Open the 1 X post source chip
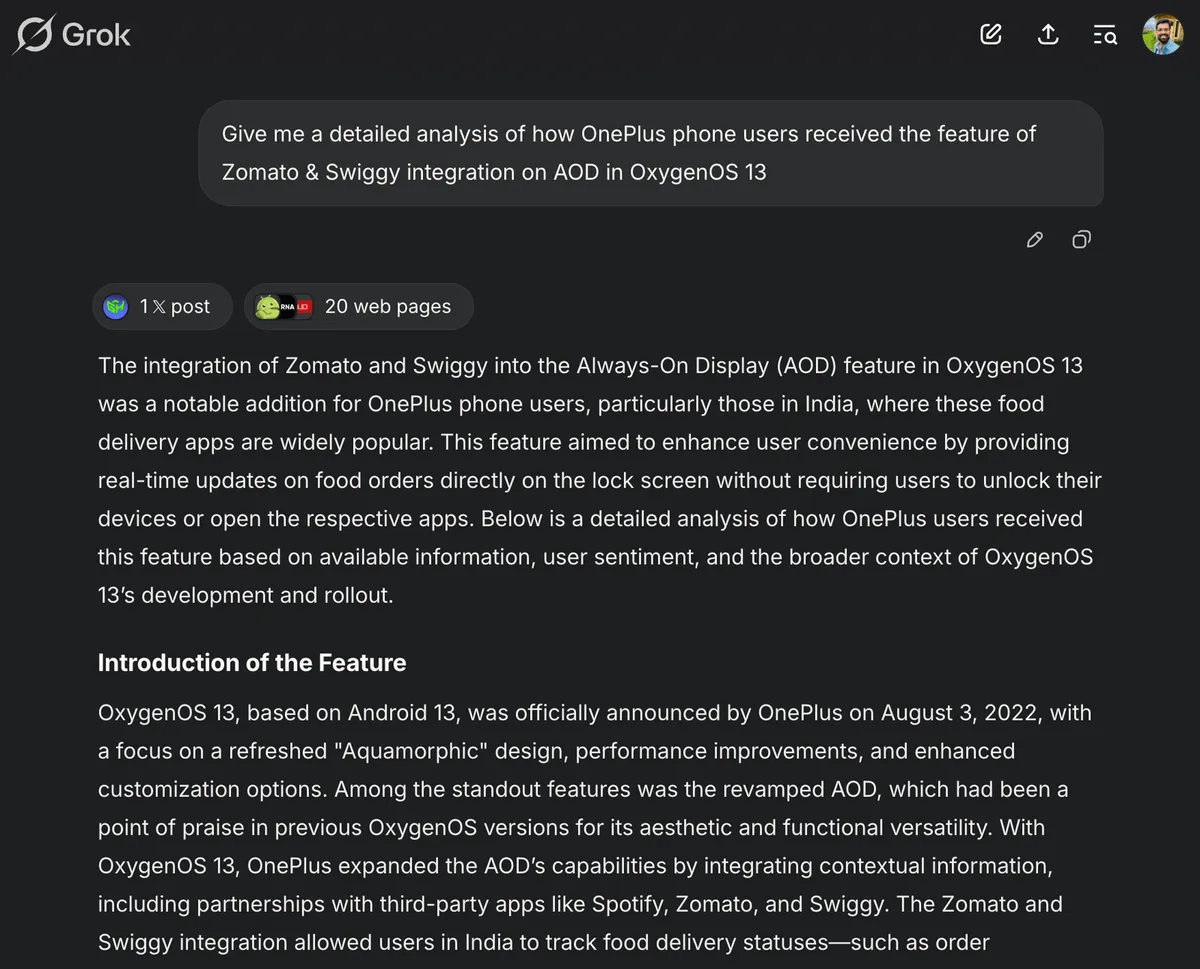 click(x=162, y=307)
